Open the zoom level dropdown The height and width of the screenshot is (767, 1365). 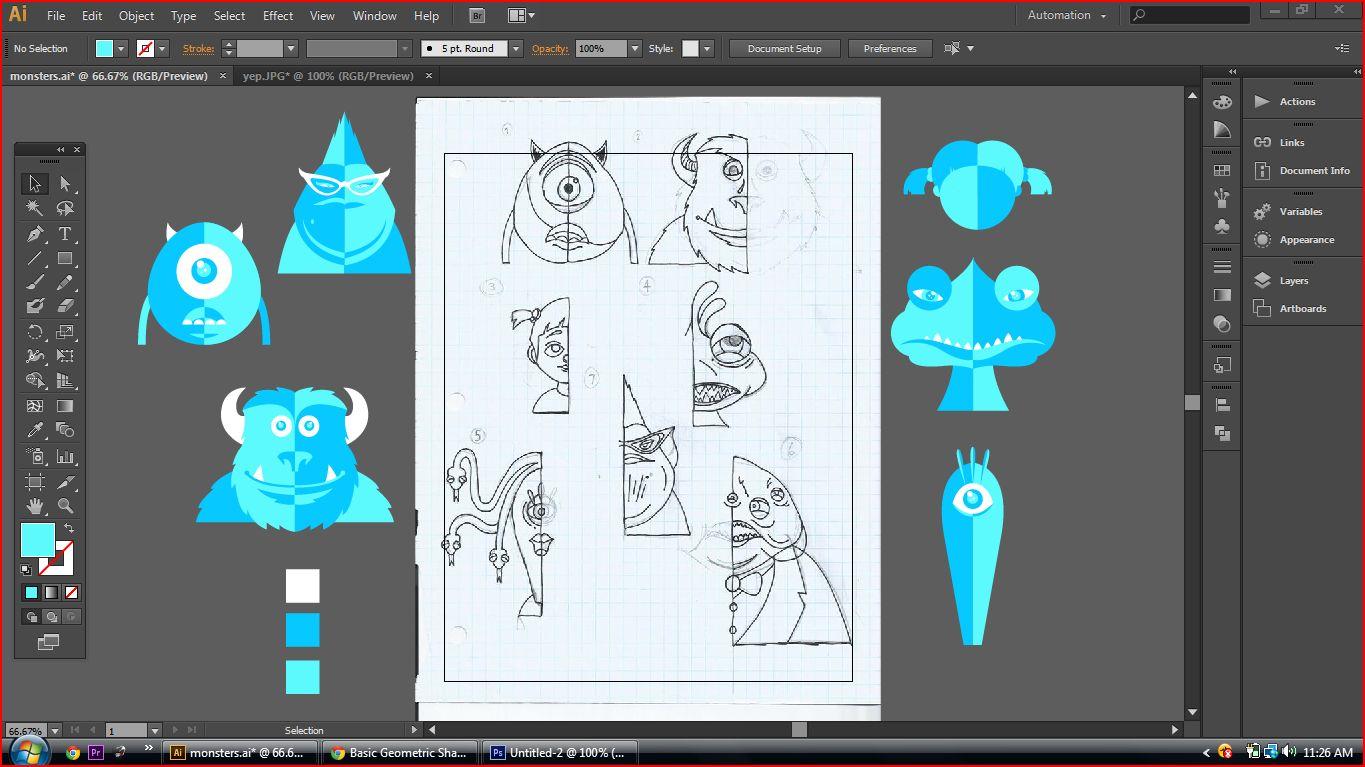(55, 730)
